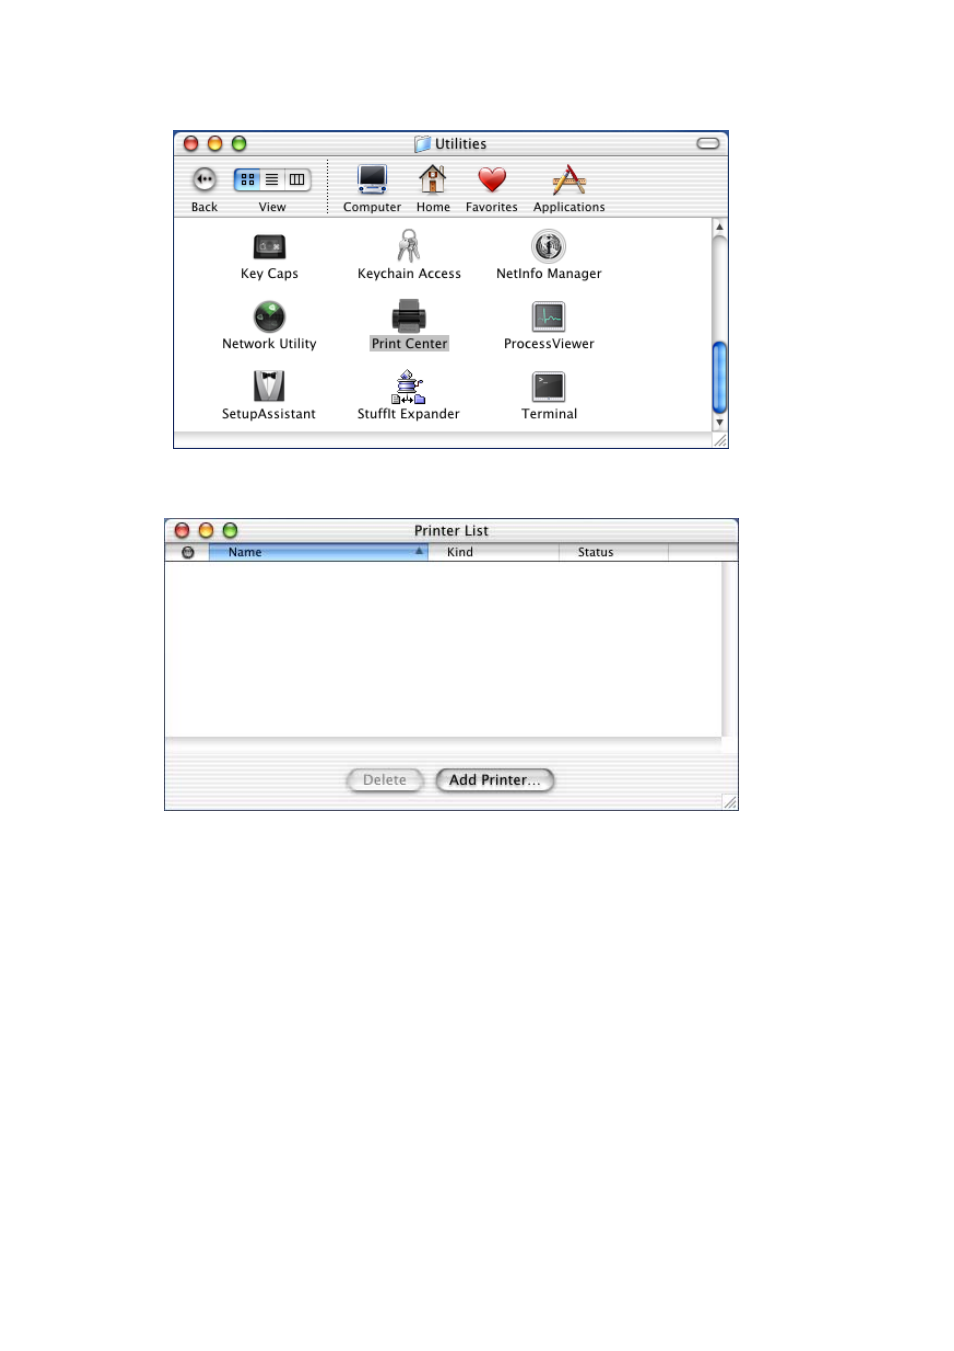Select the StuffIt Expander icon
The image size is (954, 1351).
(x=408, y=387)
